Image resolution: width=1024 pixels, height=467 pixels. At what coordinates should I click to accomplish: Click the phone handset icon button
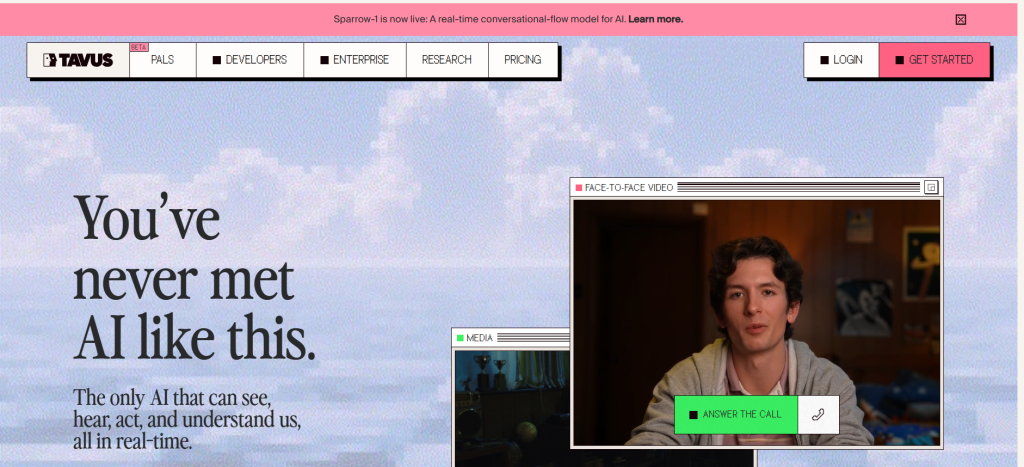coord(818,415)
